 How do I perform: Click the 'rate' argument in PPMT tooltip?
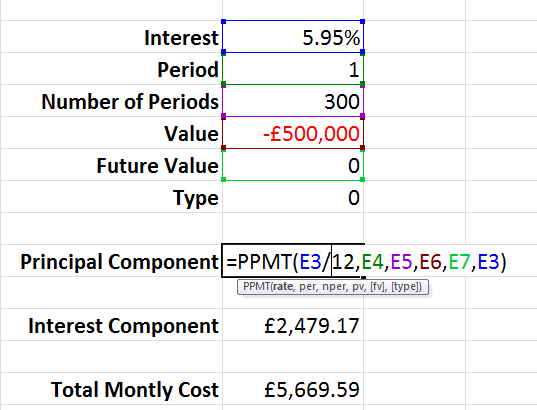click(x=283, y=286)
